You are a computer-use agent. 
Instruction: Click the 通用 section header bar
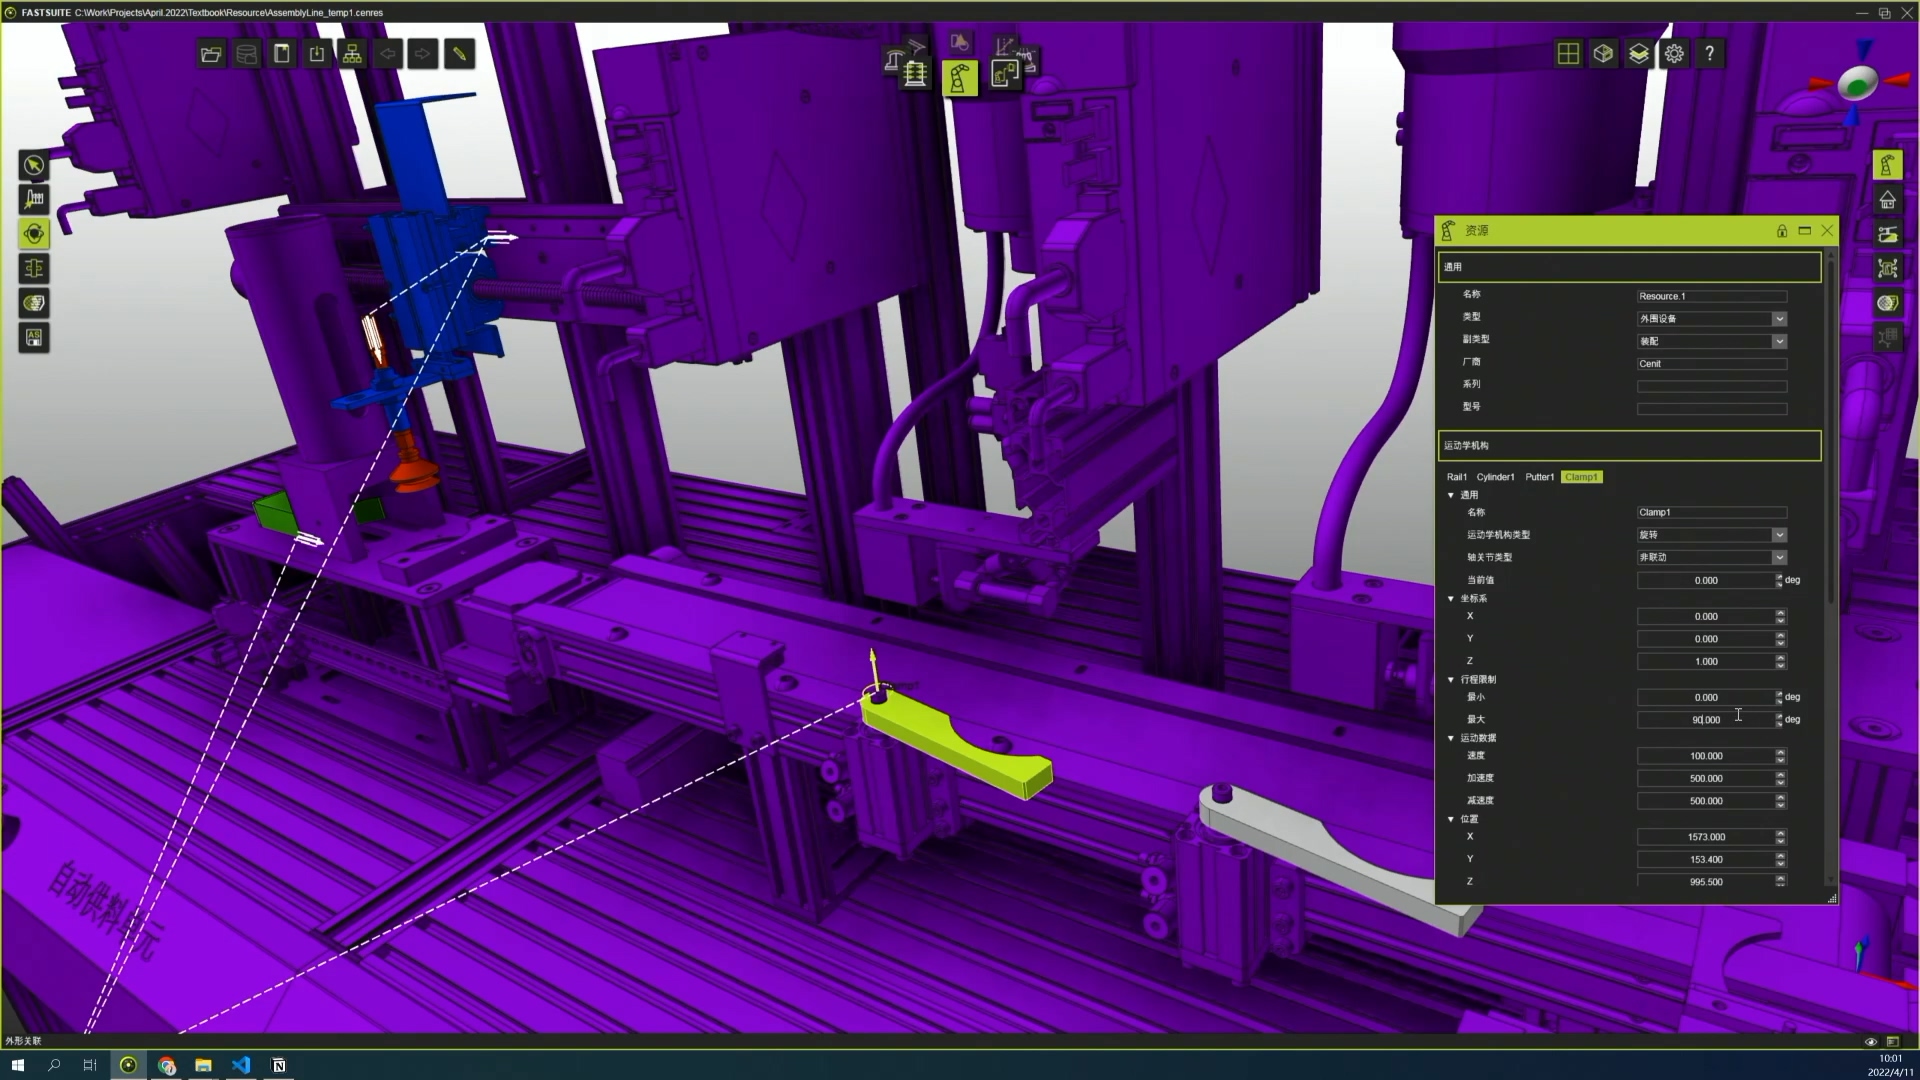point(1629,267)
